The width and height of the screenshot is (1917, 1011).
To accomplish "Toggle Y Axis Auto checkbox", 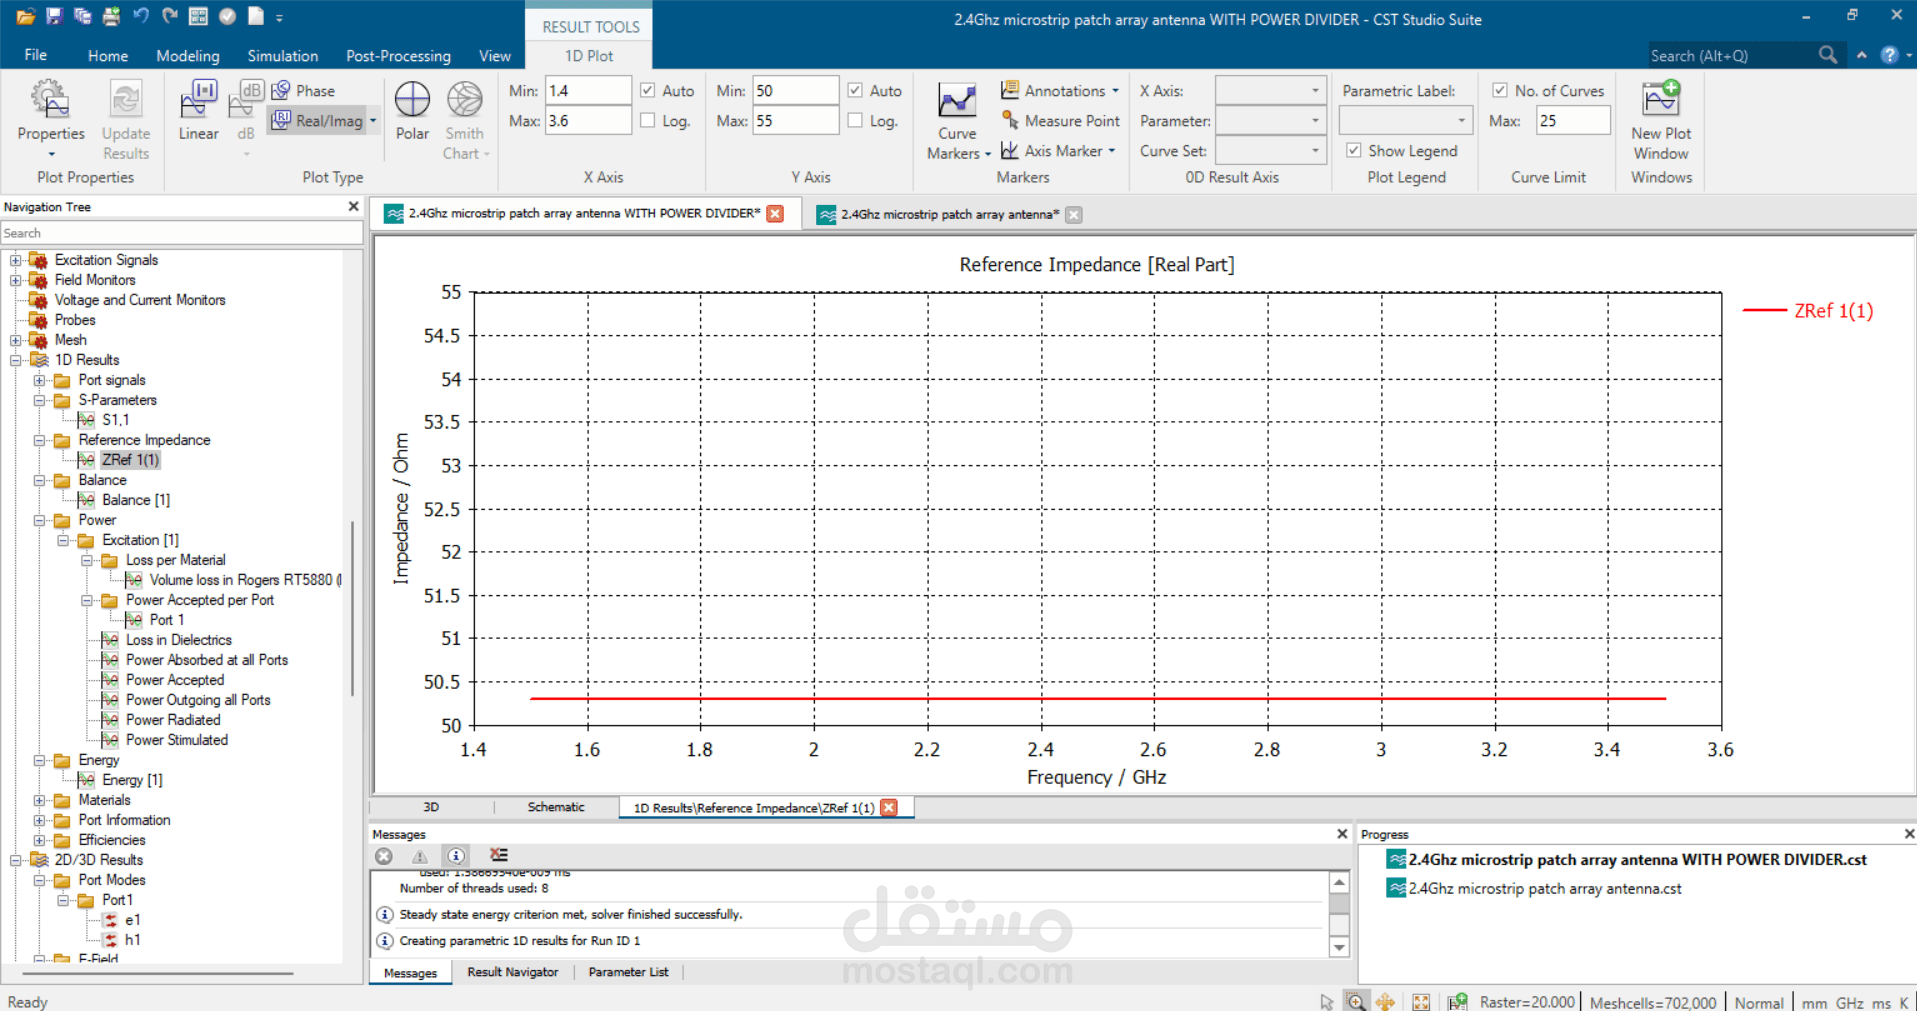I will (855, 90).
